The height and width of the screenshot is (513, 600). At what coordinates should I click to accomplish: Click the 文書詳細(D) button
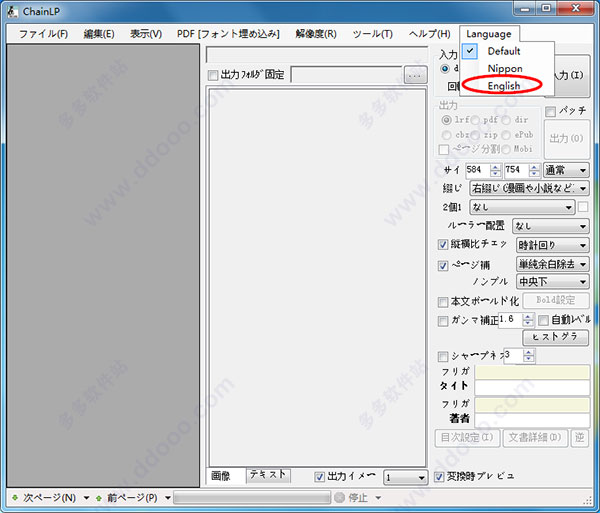[x=535, y=438]
